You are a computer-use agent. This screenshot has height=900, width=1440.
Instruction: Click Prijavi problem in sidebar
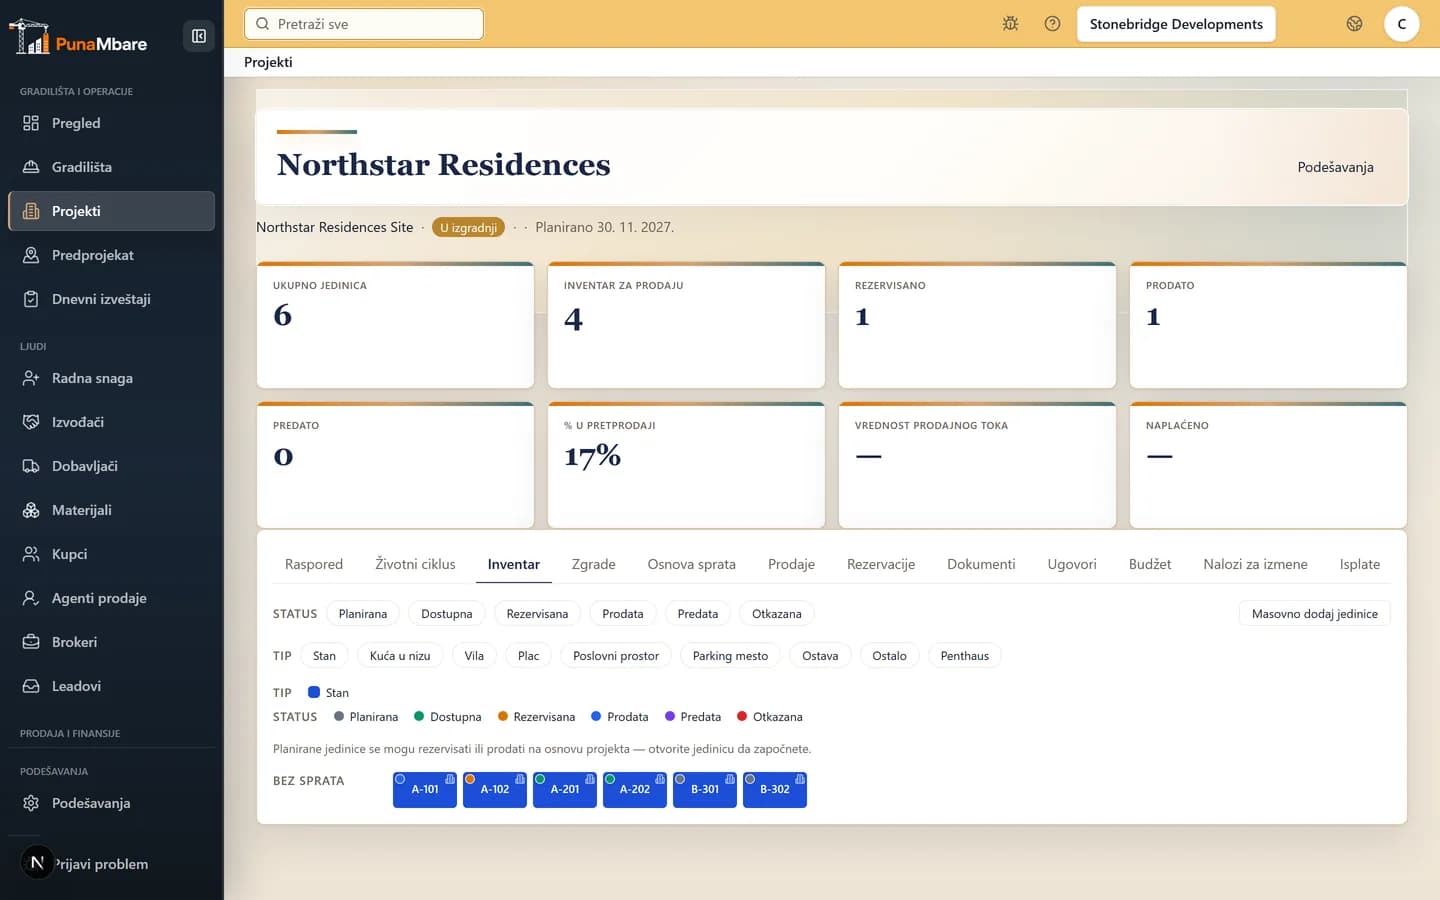[102, 864]
